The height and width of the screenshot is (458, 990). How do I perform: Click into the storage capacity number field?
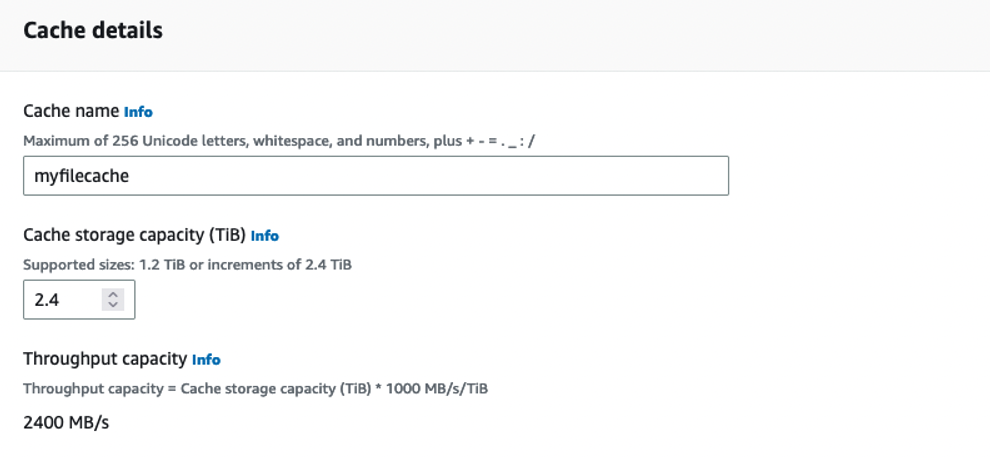click(x=79, y=299)
